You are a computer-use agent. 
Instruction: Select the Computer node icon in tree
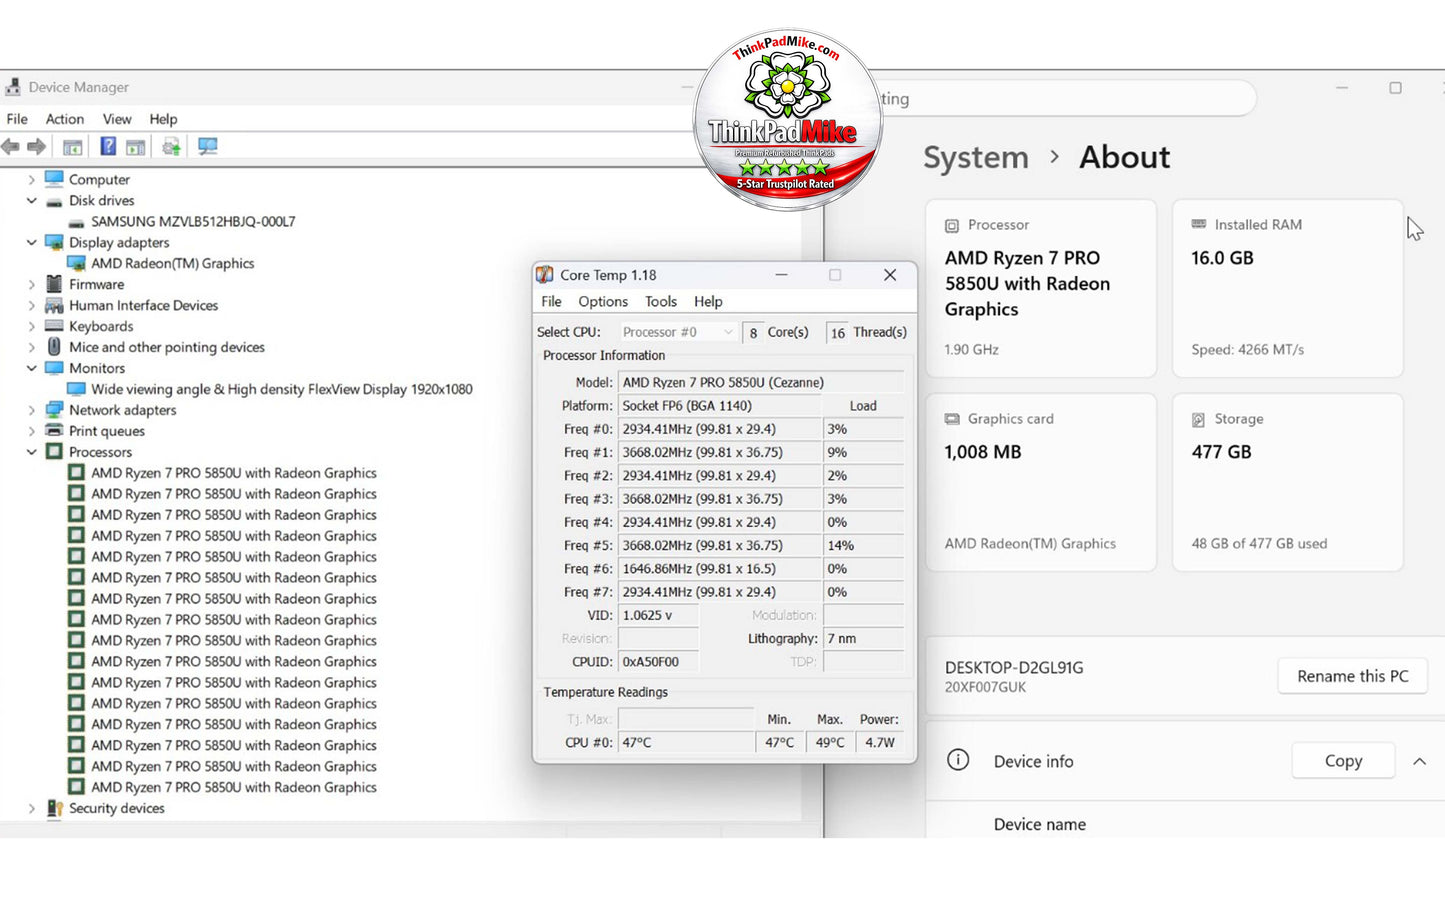(x=54, y=179)
